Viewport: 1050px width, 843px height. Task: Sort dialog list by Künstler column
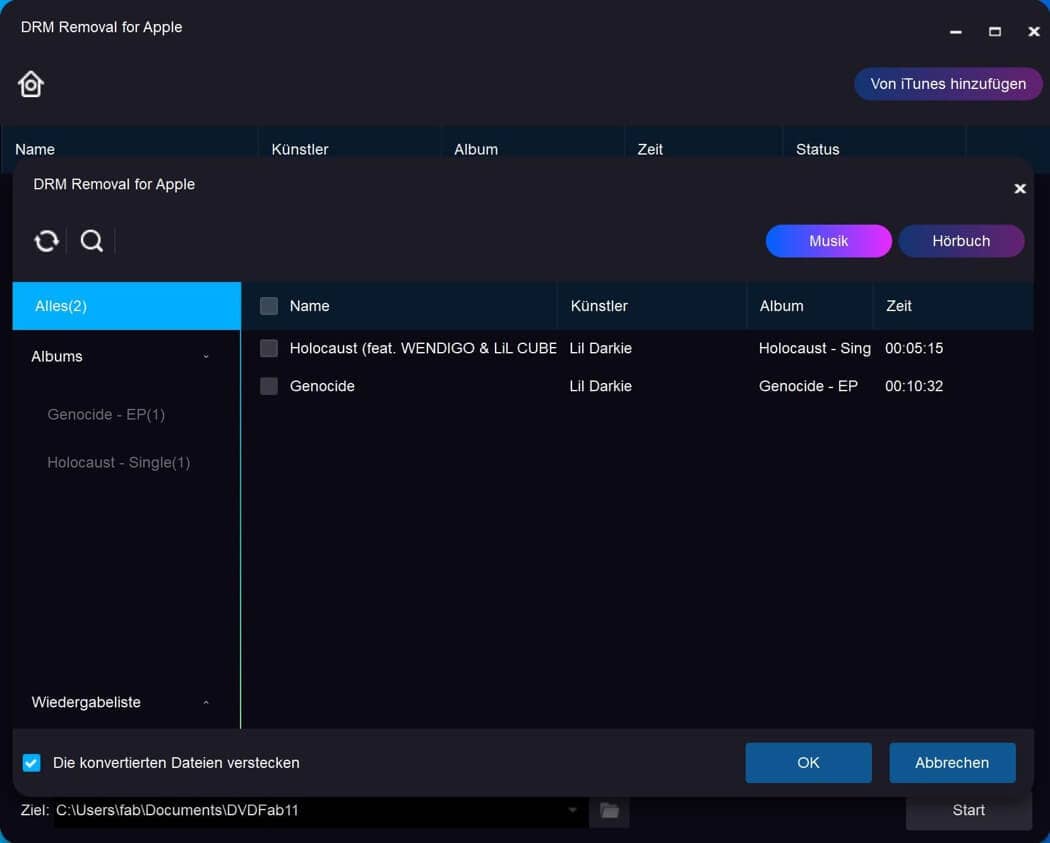(x=599, y=306)
